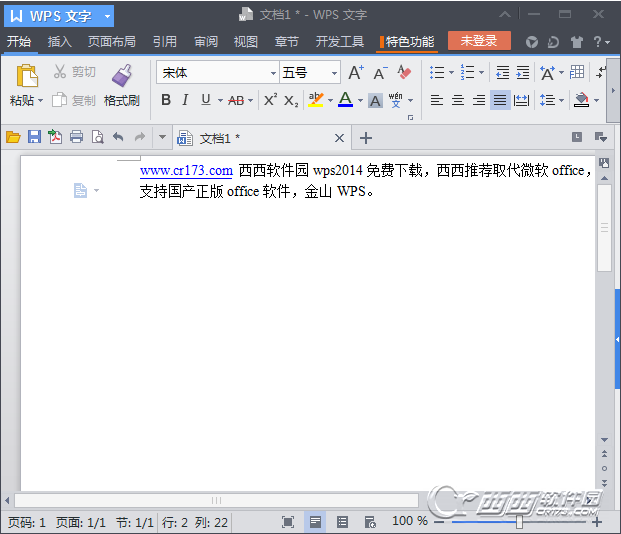The image size is (621, 534).
Task: Apply subscript formatting
Action: 291,101
